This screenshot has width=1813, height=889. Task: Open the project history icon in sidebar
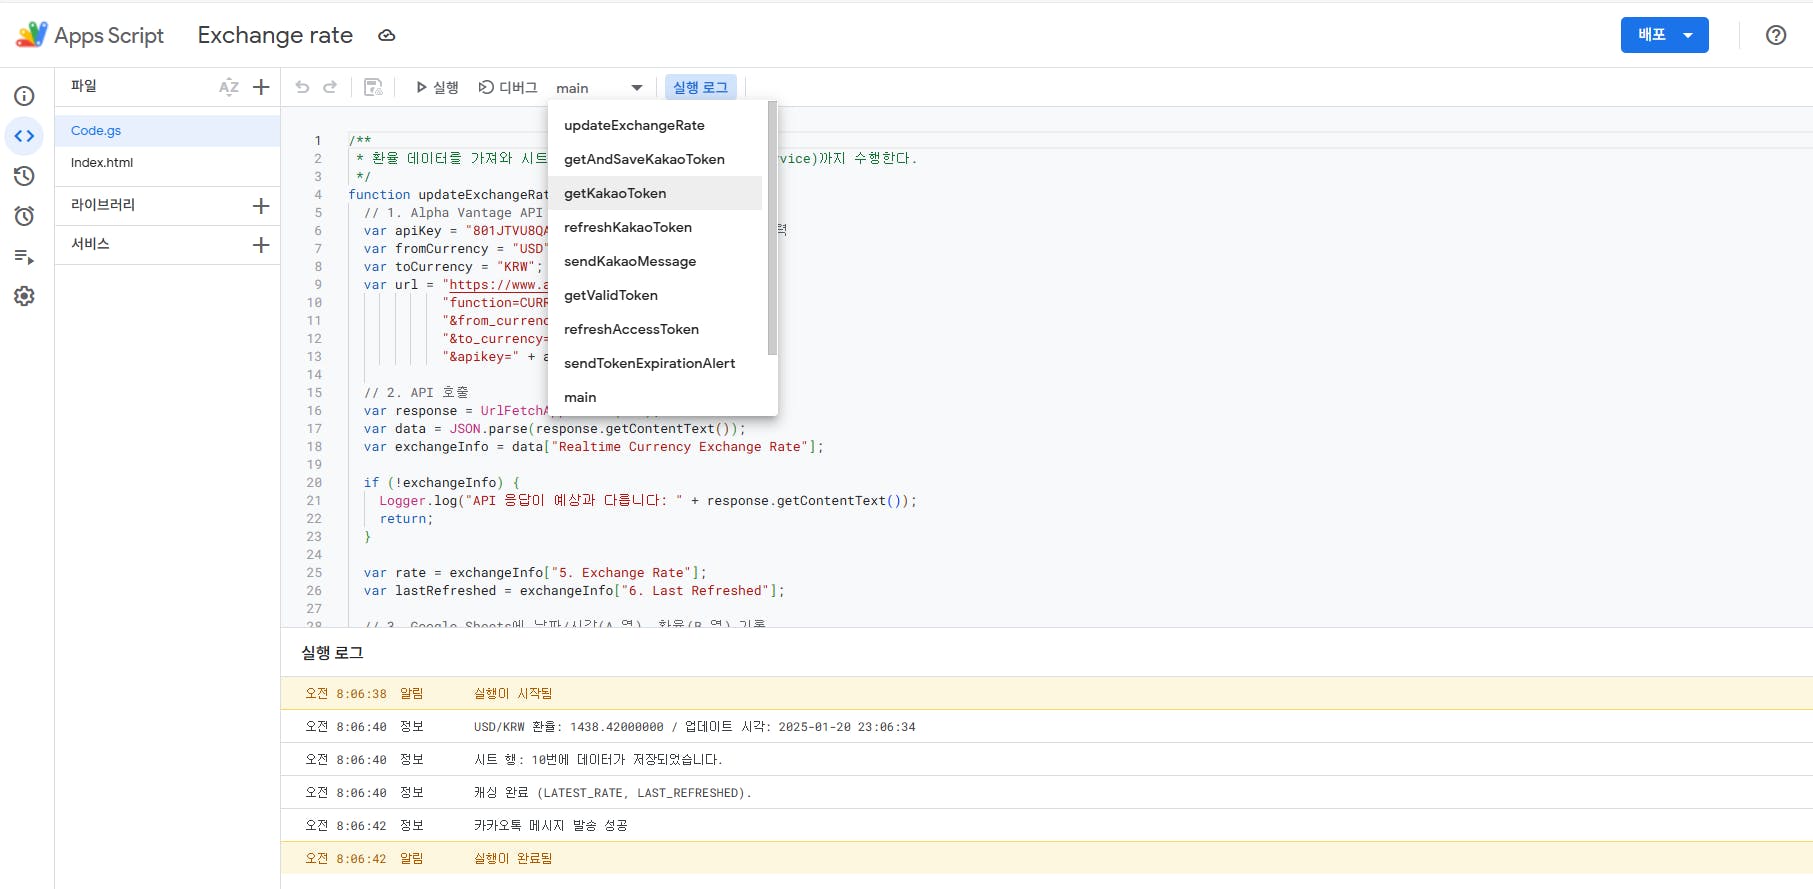pyautogui.click(x=24, y=176)
